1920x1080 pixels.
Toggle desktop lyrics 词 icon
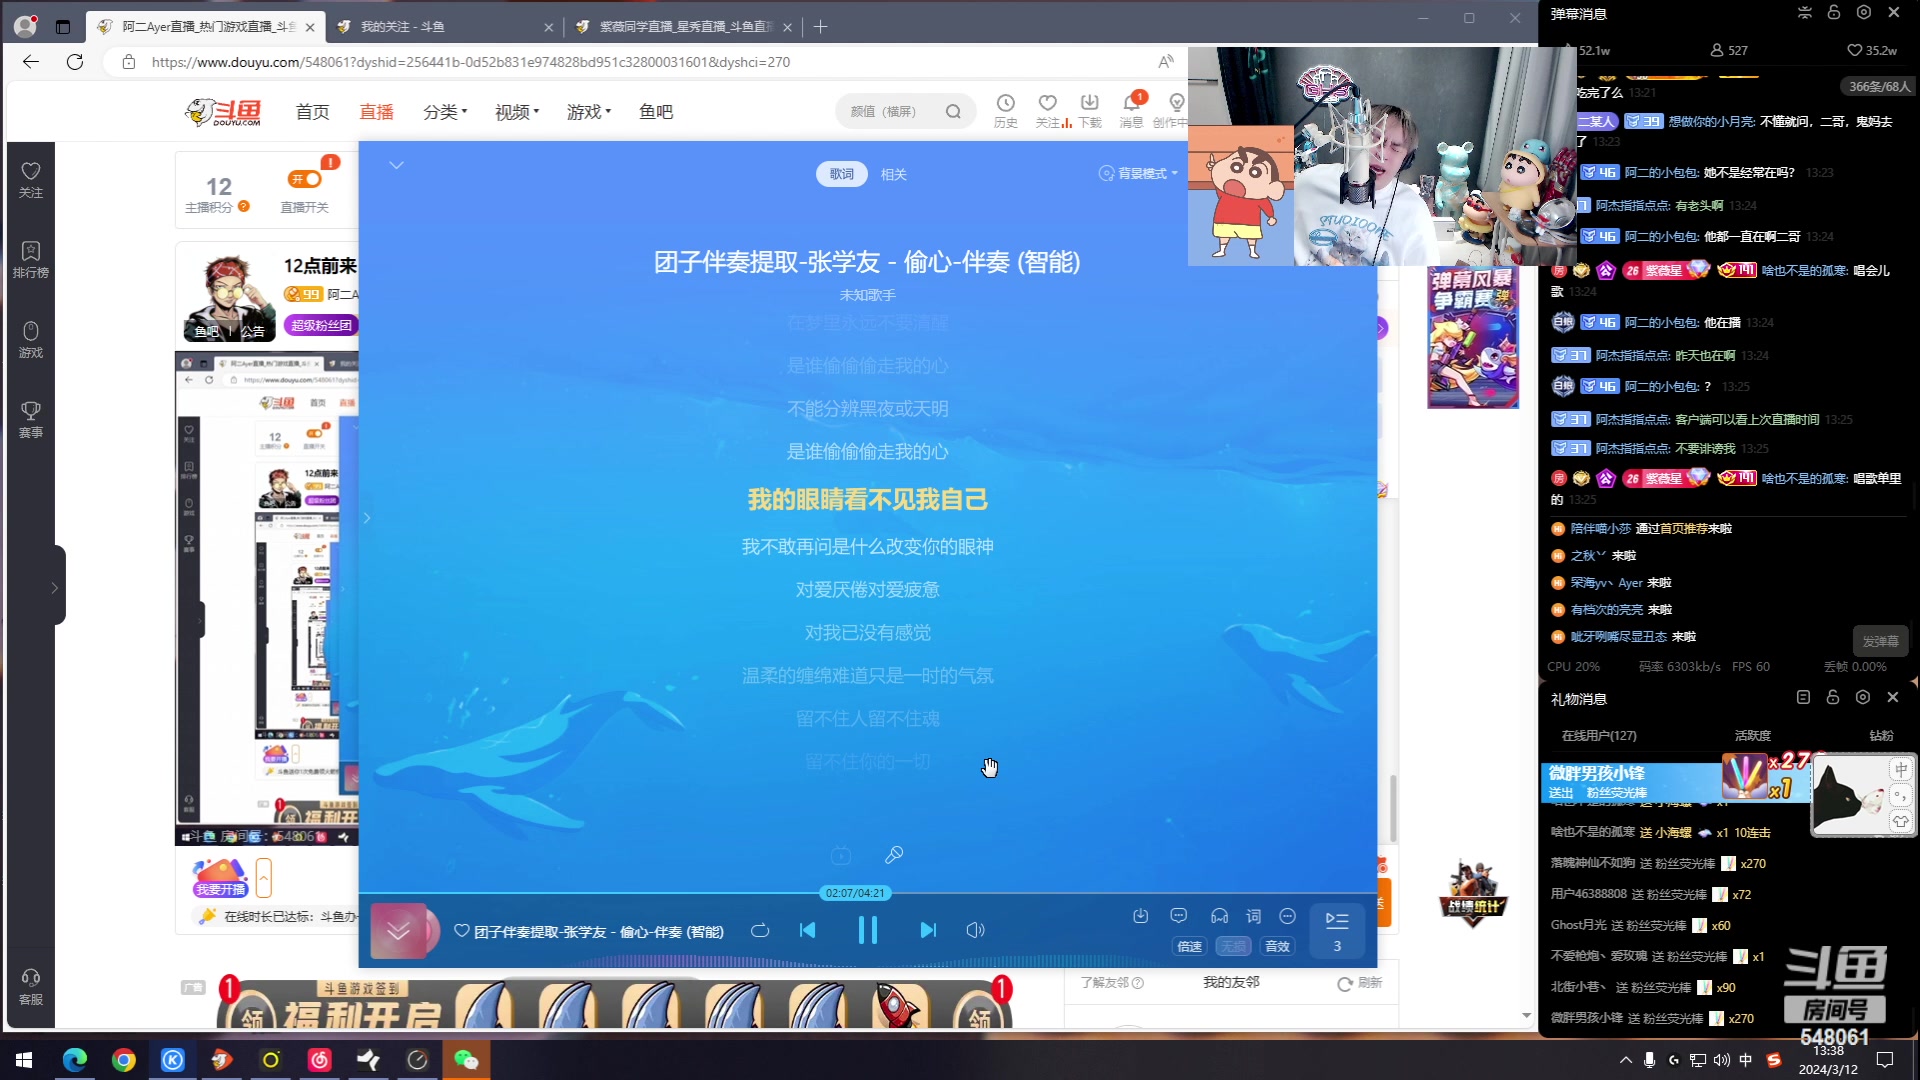coord(1253,916)
